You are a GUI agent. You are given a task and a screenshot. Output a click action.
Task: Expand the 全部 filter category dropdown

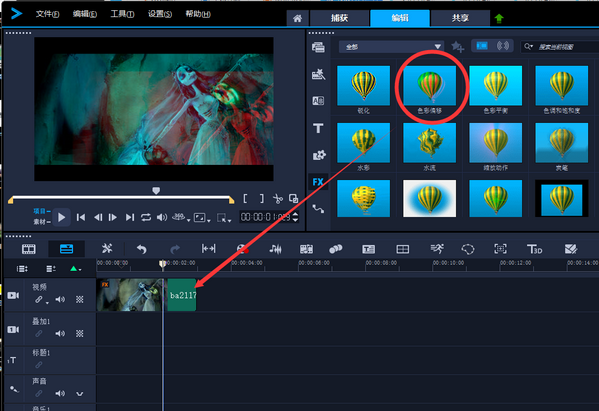pos(391,47)
